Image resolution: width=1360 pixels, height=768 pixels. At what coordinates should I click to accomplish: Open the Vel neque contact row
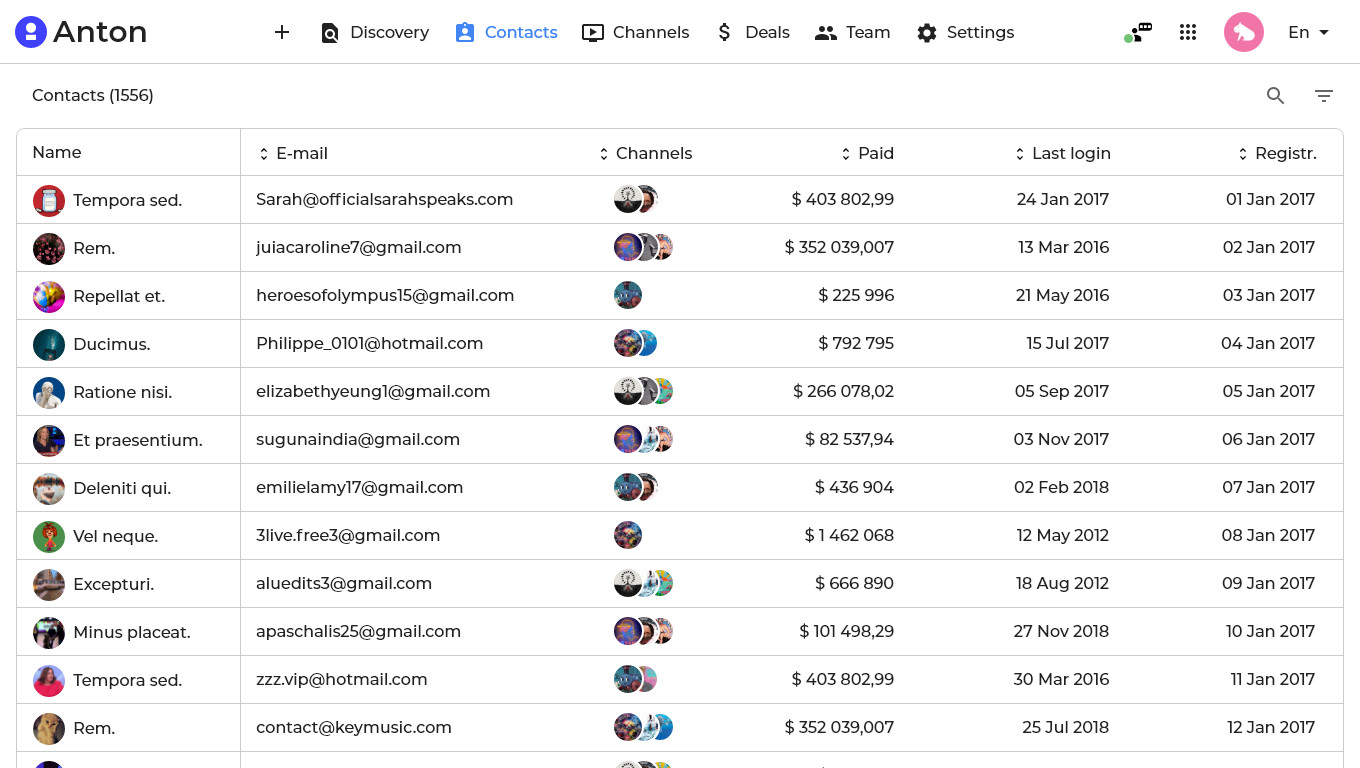click(x=115, y=536)
